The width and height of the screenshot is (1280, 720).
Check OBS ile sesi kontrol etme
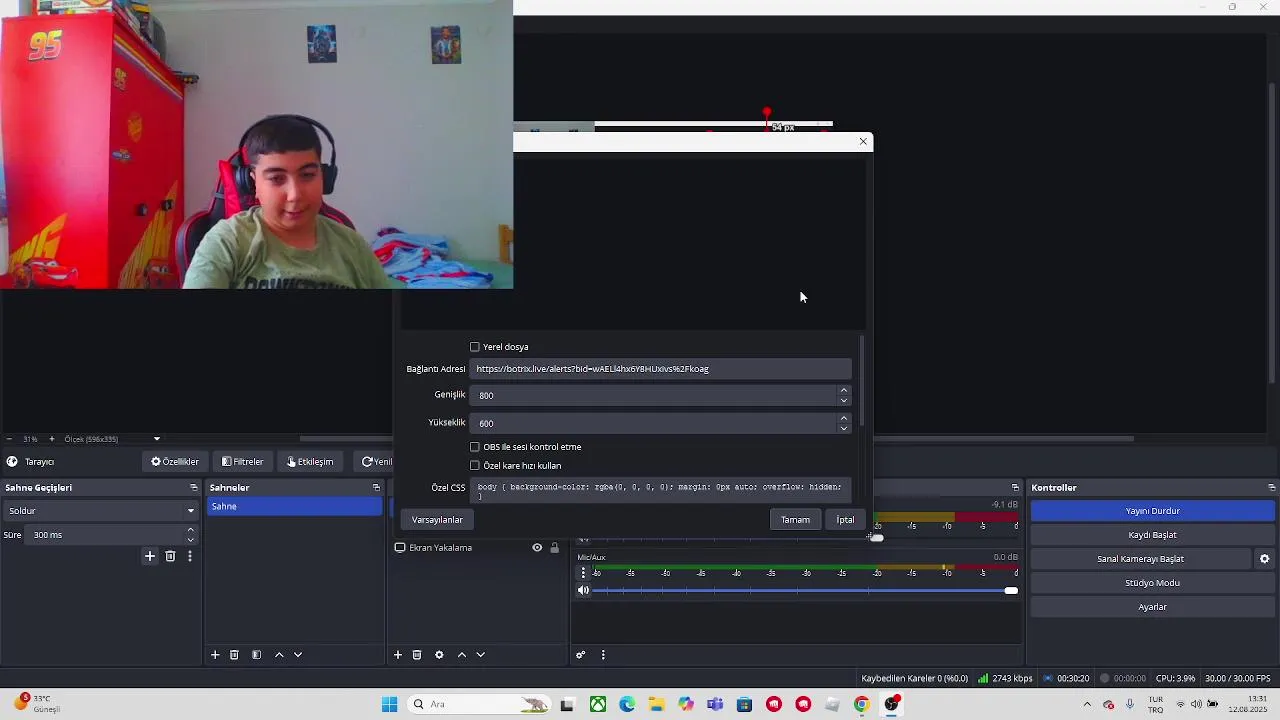tap(475, 447)
